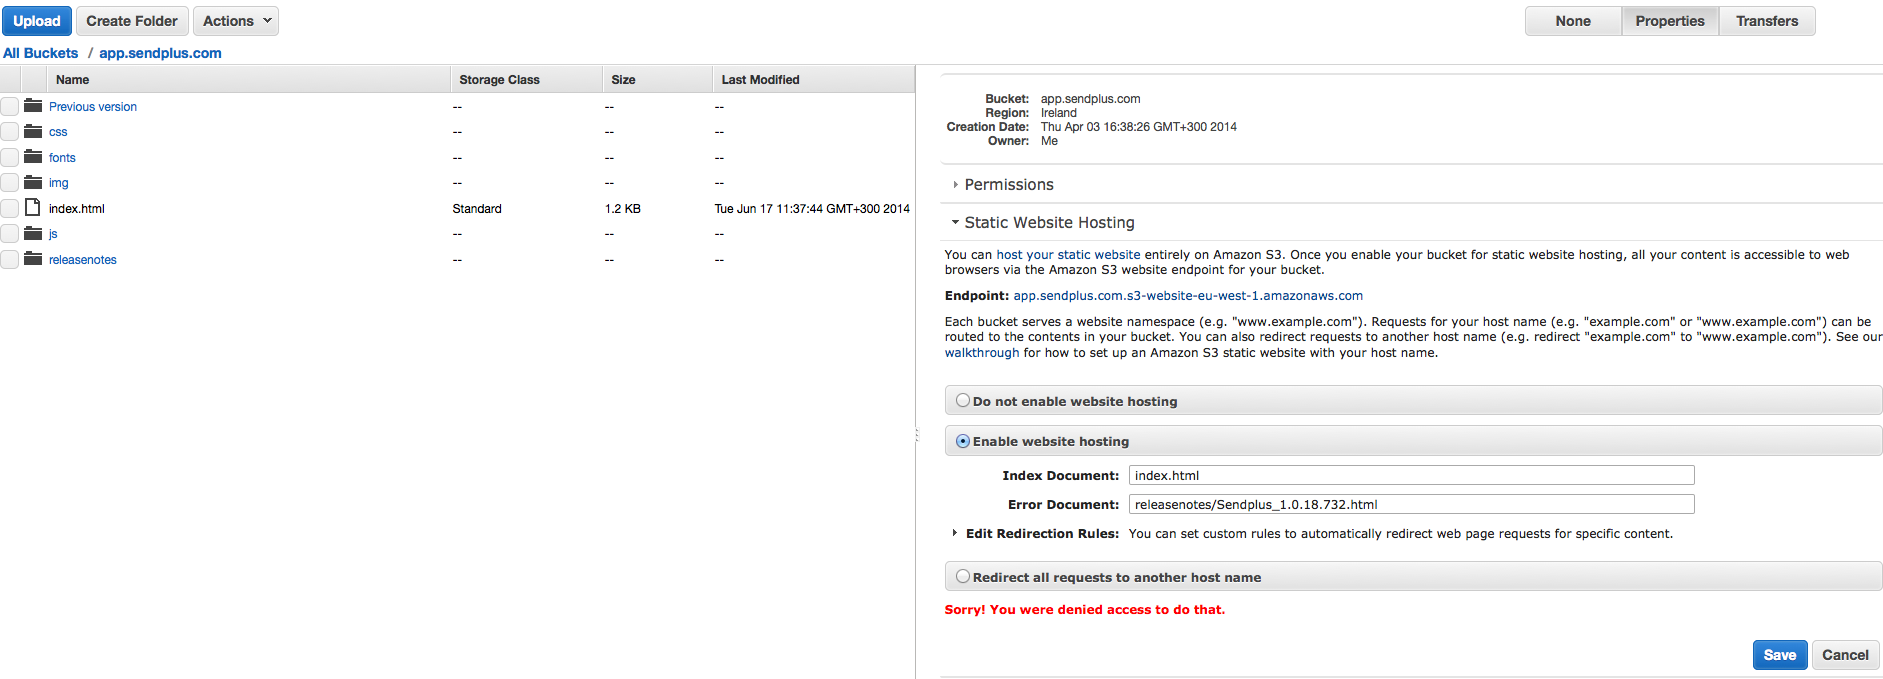Click the bucket creation date value
1883x679 pixels.
(1138, 127)
